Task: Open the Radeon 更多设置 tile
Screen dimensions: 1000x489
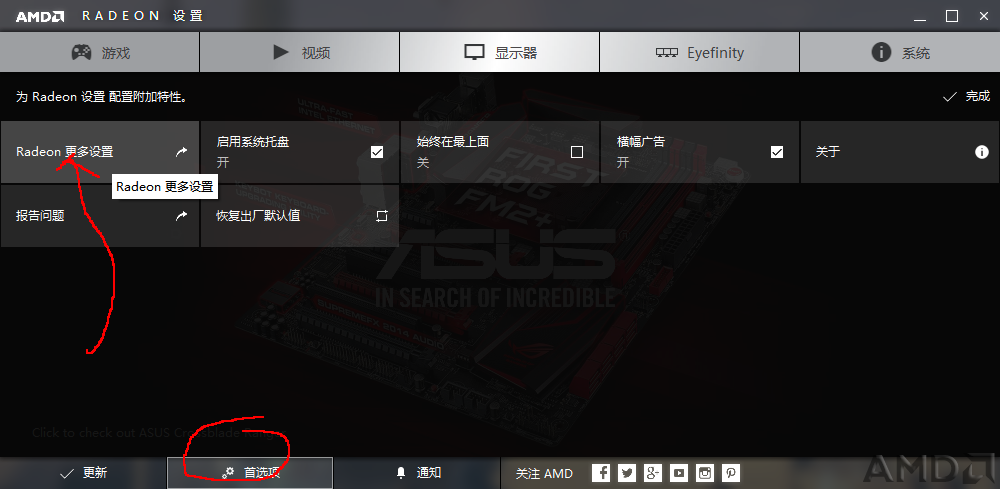Action: tap(99, 152)
